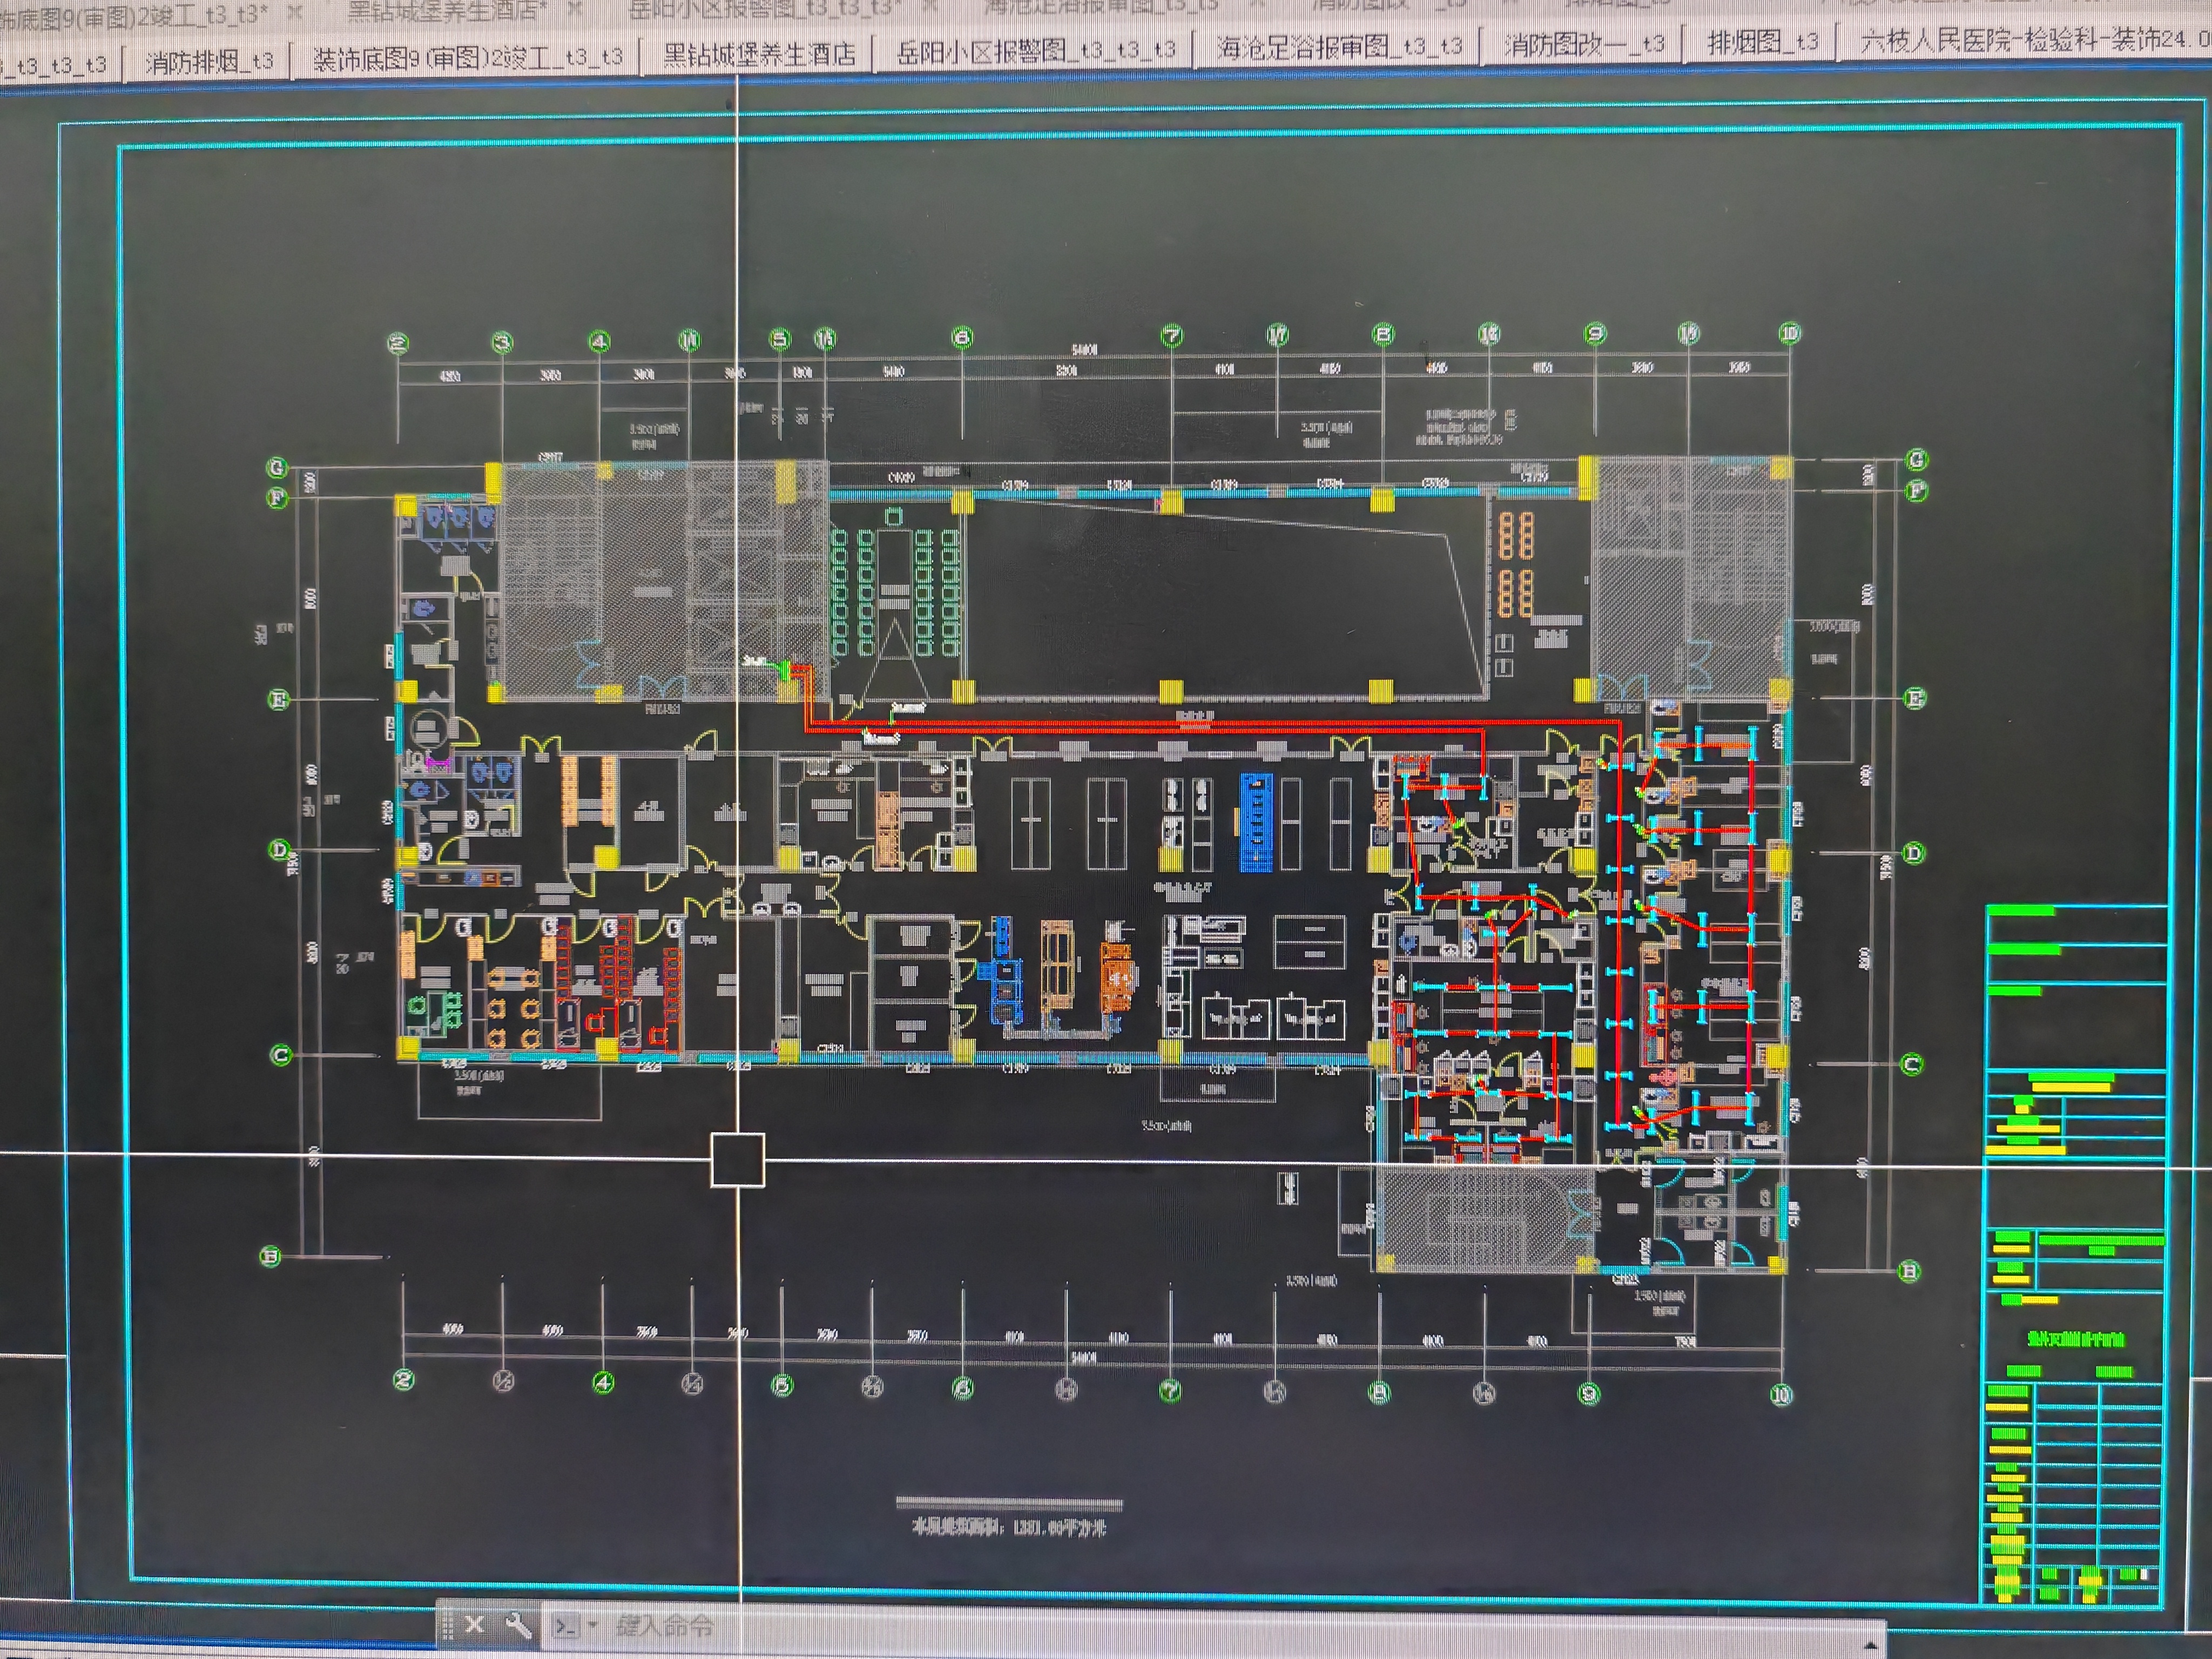
Task: Open 海沧足浴报审图_t3_t3 drawing tab
Action: [x=1338, y=46]
